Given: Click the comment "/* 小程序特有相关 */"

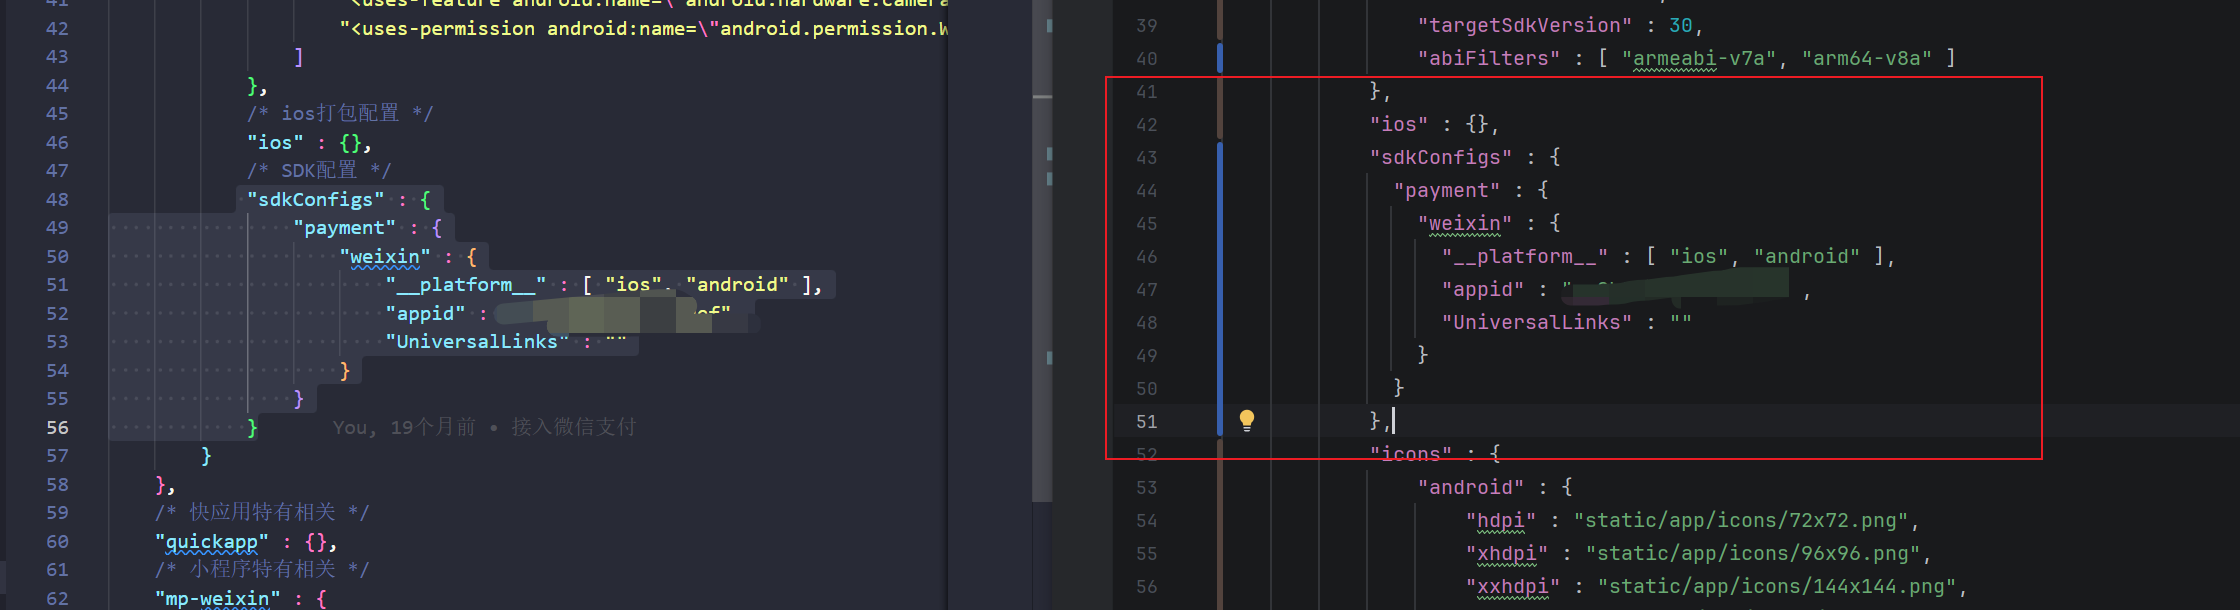Looking at the screenshot, I should 262,569.
